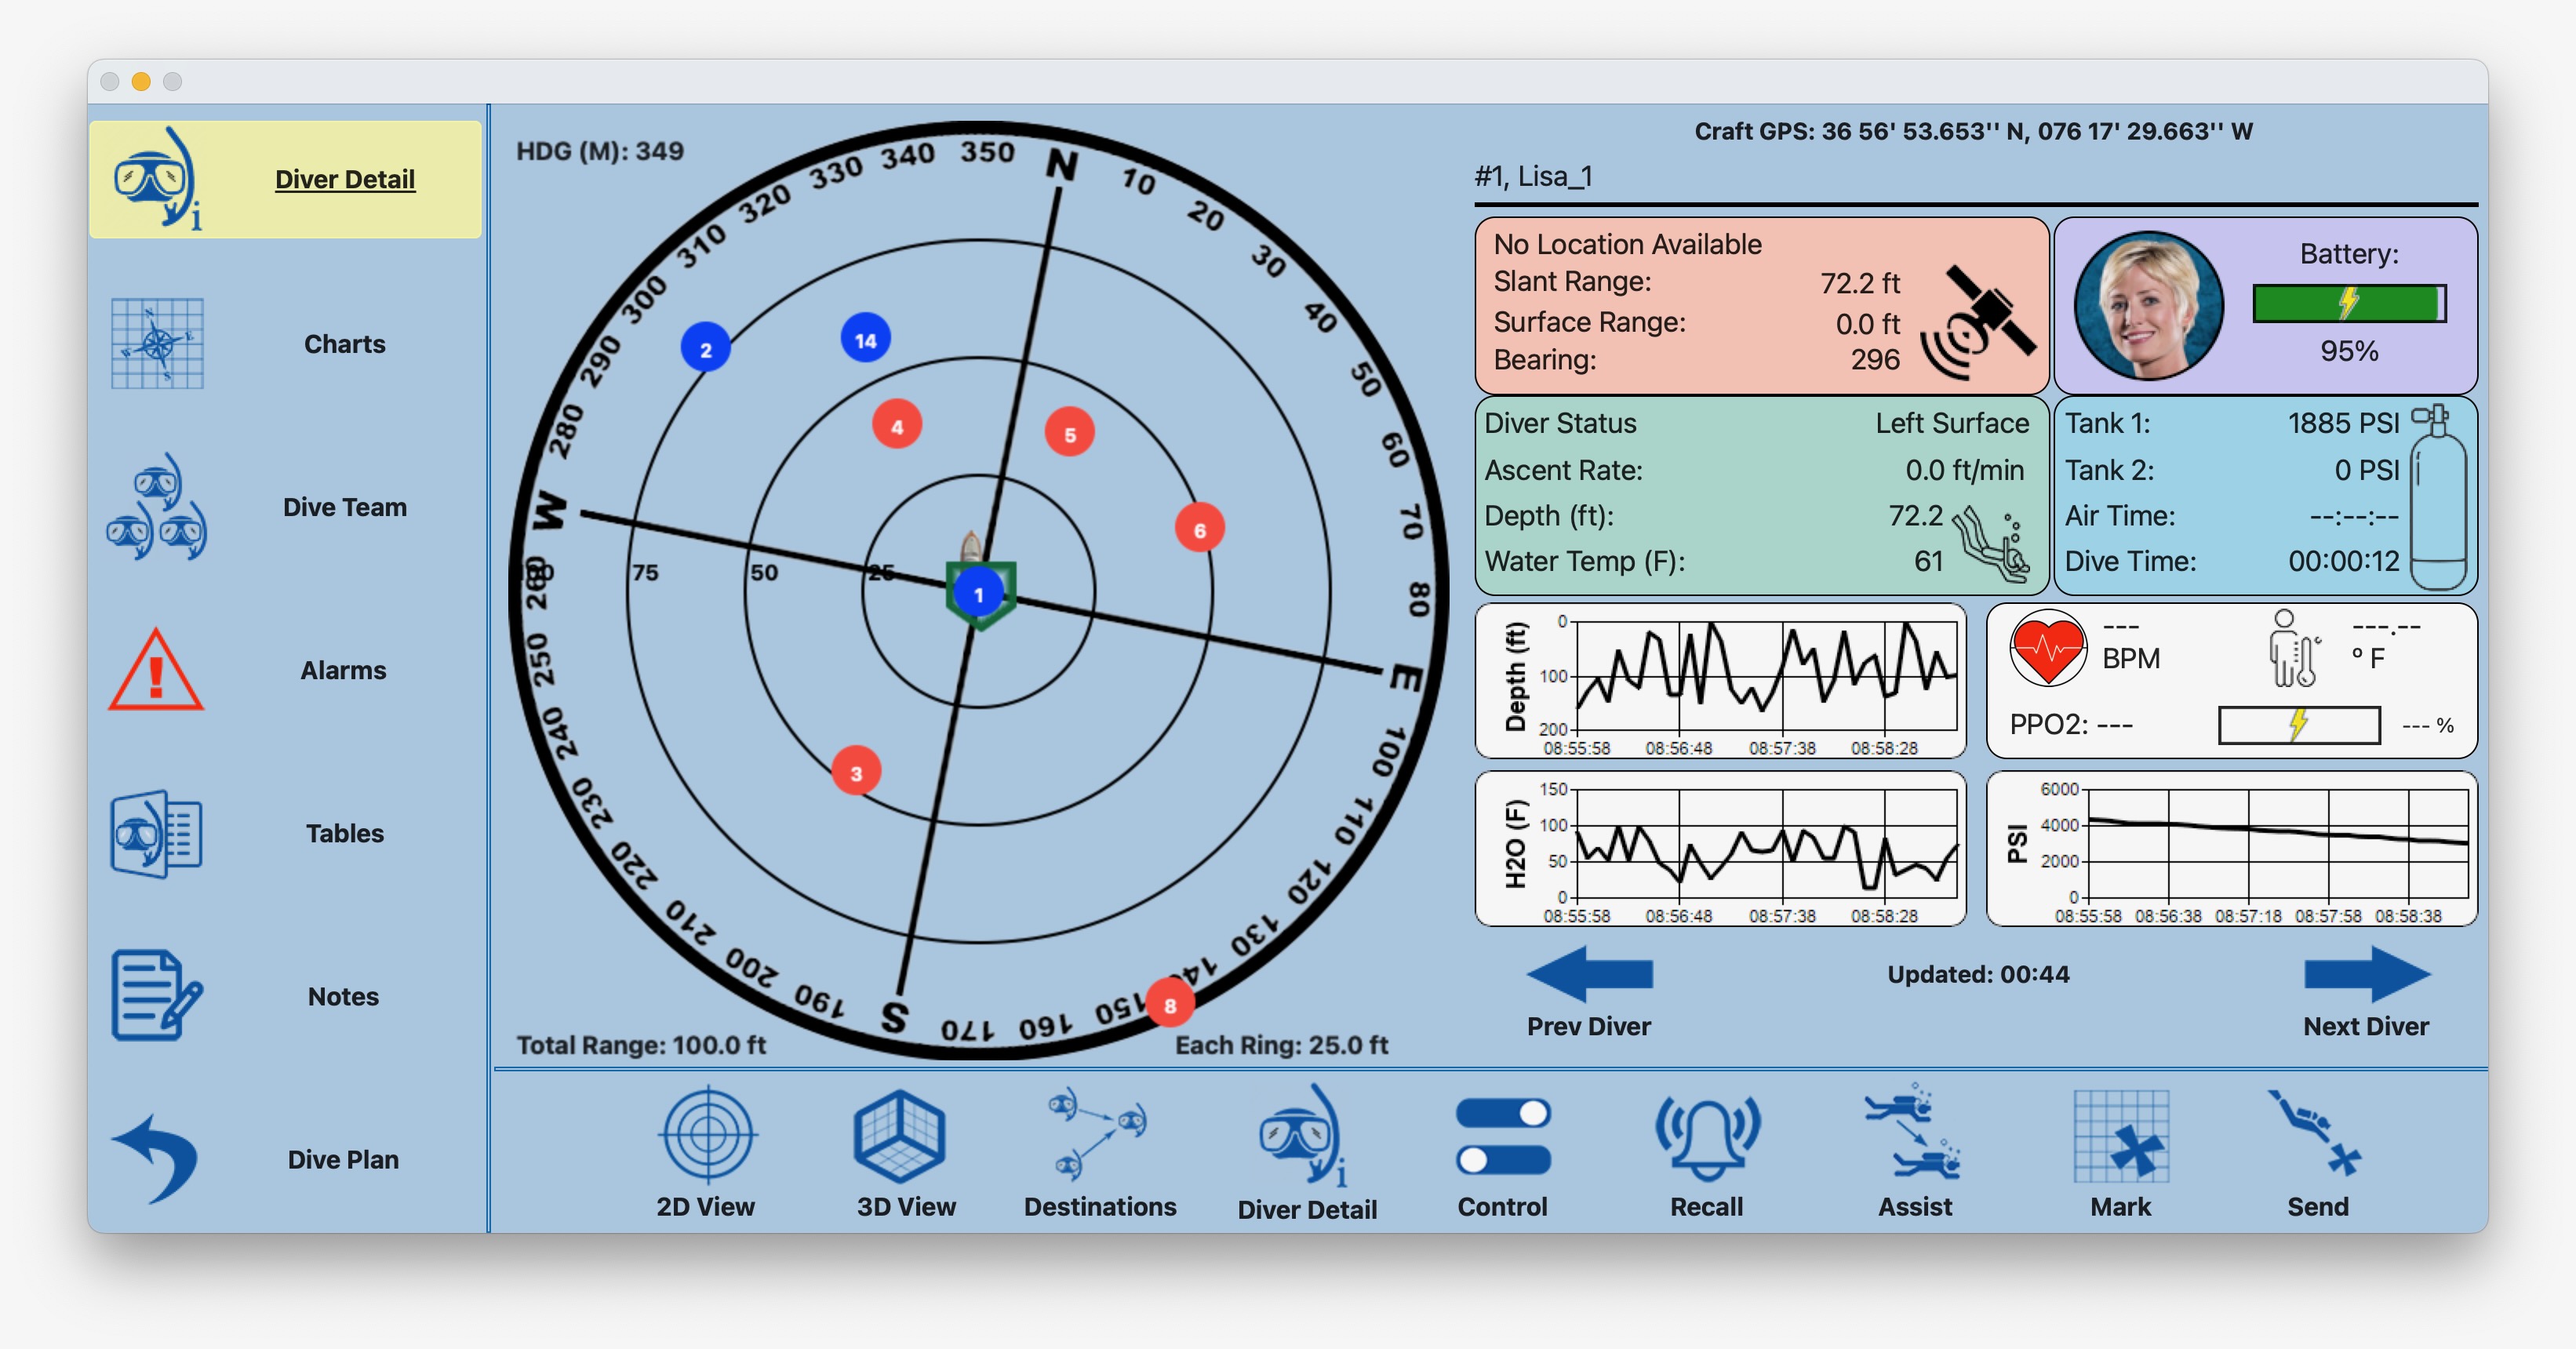Screen dimensions: 2576x1349
Task: Click the red warning triangle Alarms icon
Action: point(156,670)
